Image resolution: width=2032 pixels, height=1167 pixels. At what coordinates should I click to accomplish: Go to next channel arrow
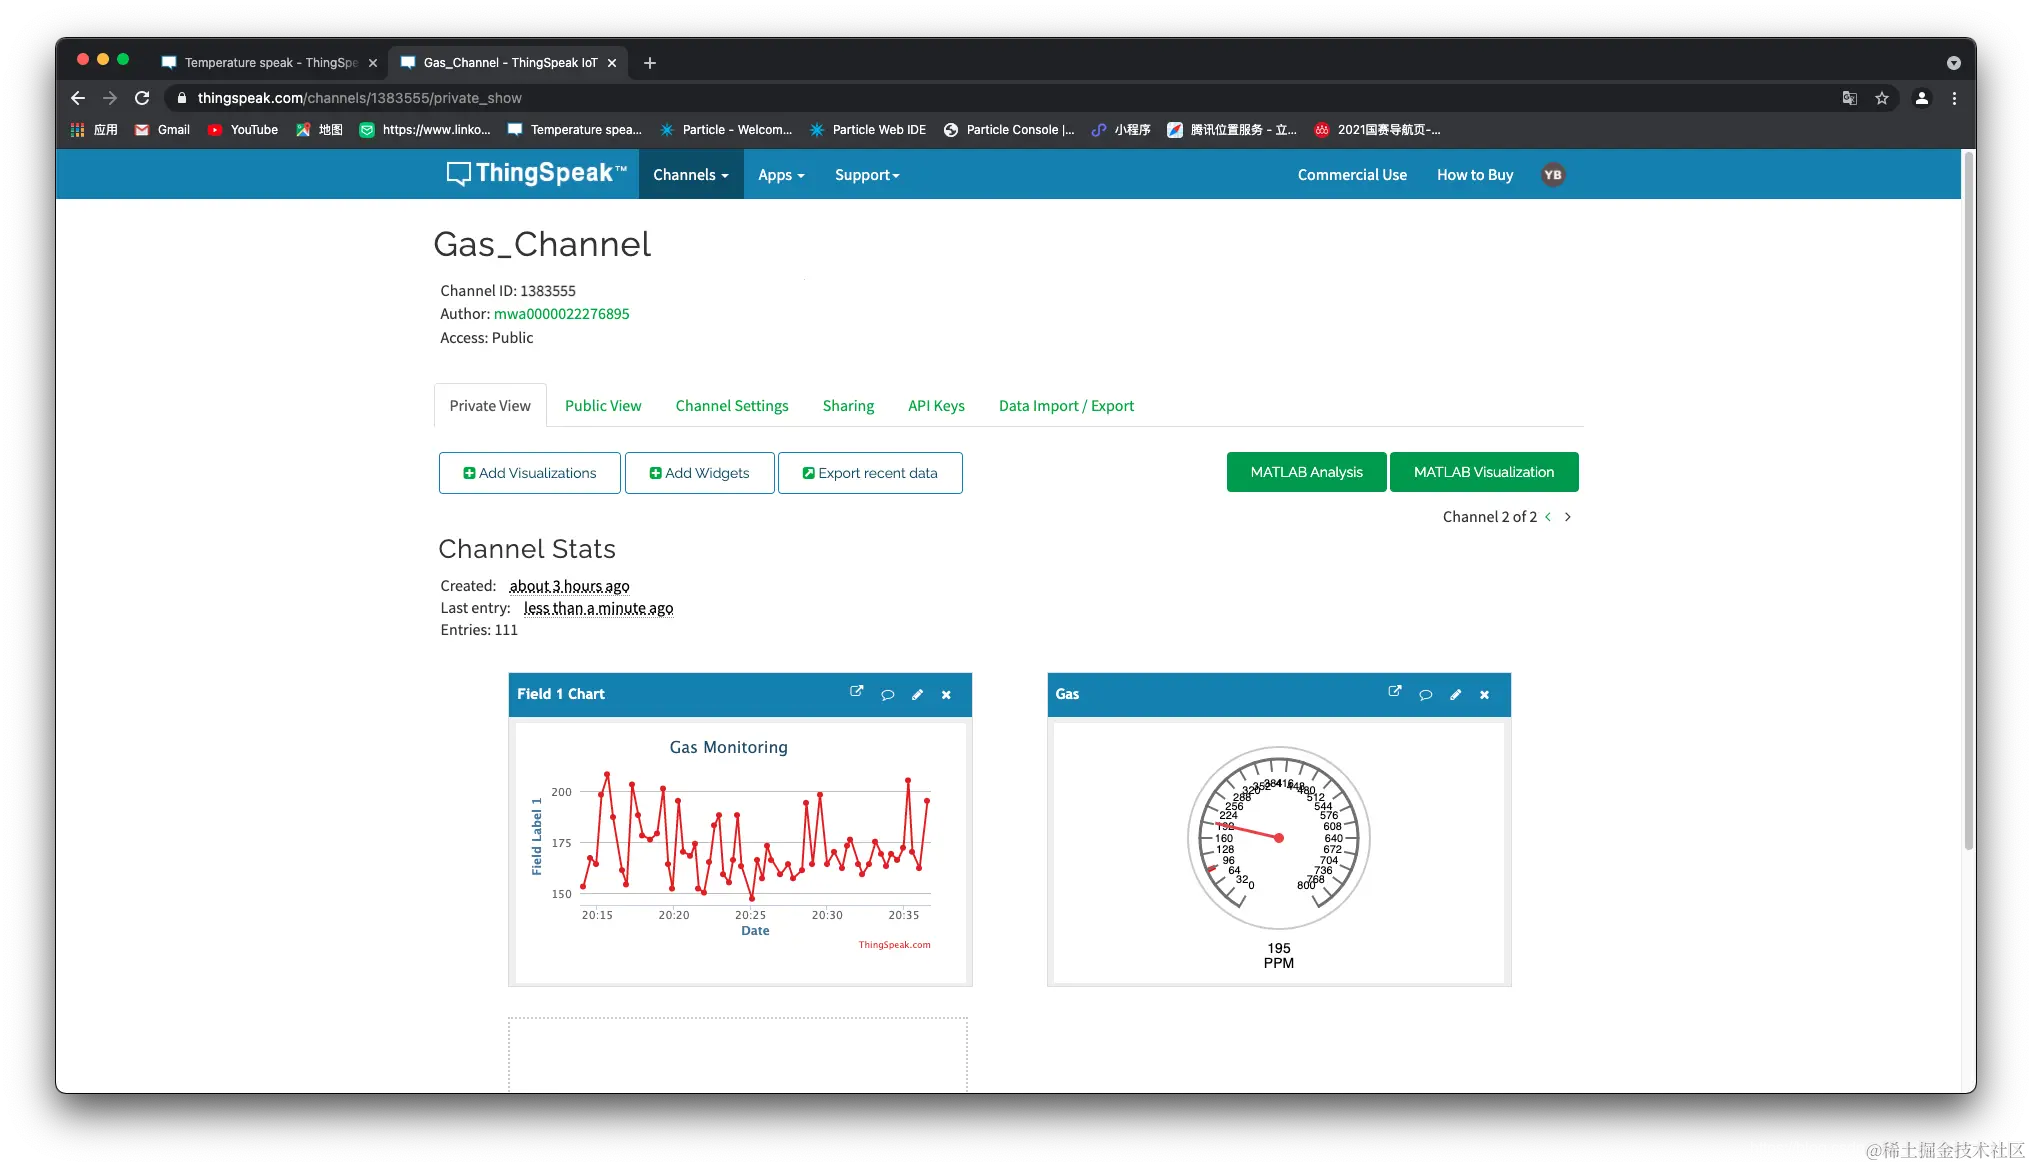click(x=1568, y=517)
